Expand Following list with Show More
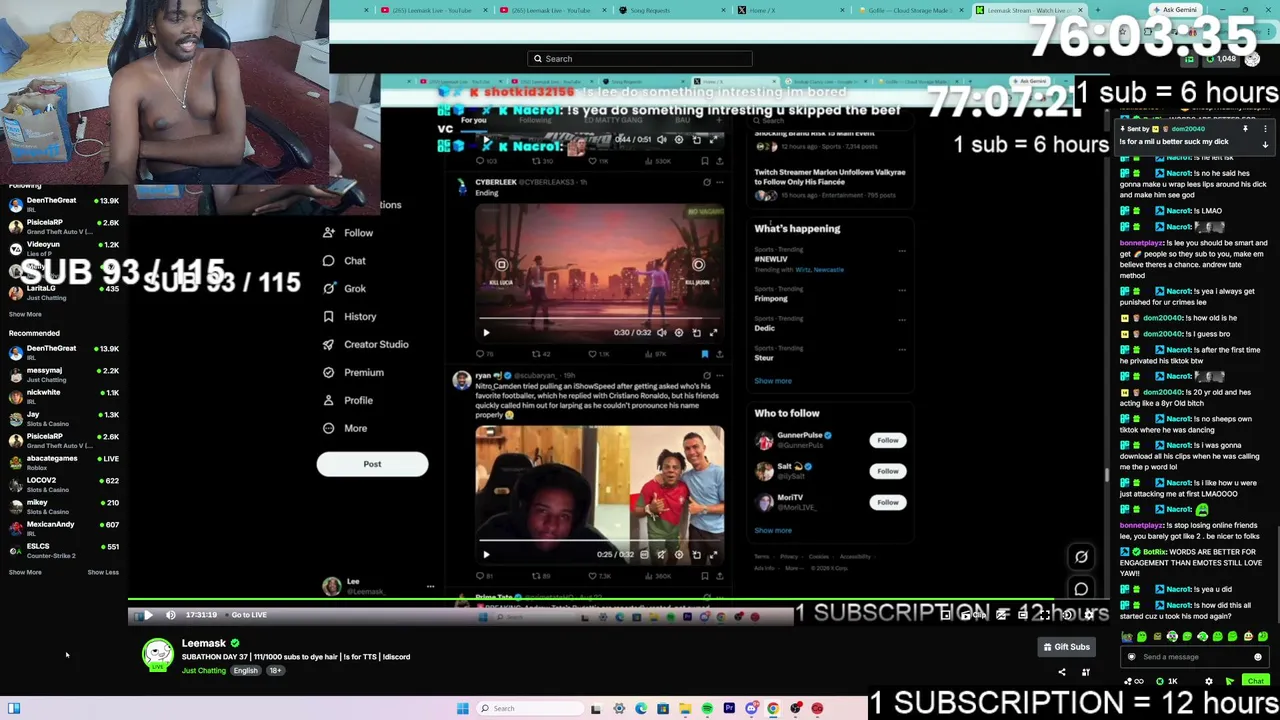 pyautogui.click(x=25, y=314)
